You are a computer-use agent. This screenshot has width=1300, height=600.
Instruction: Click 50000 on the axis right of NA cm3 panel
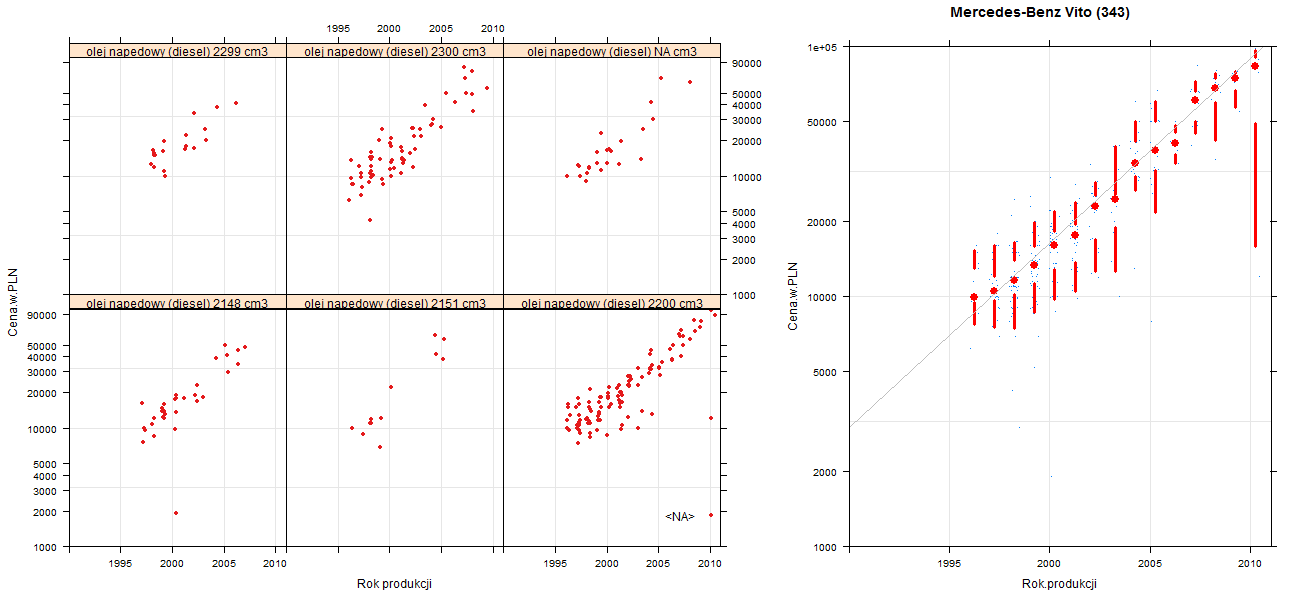point(748,94)
